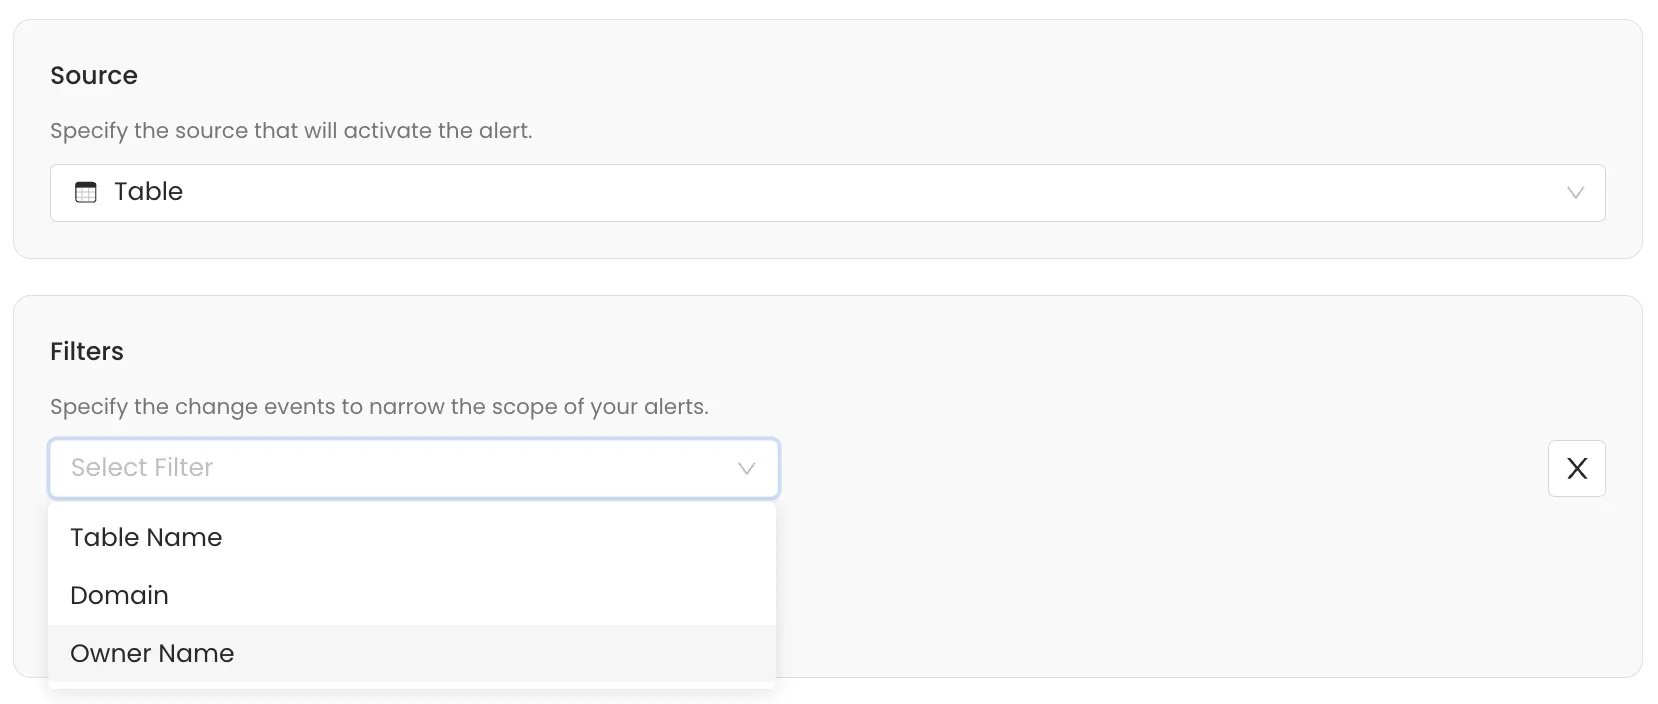The image size is (1658, 704).
Task: Click the Table label in Source selector
Action: 148,192
